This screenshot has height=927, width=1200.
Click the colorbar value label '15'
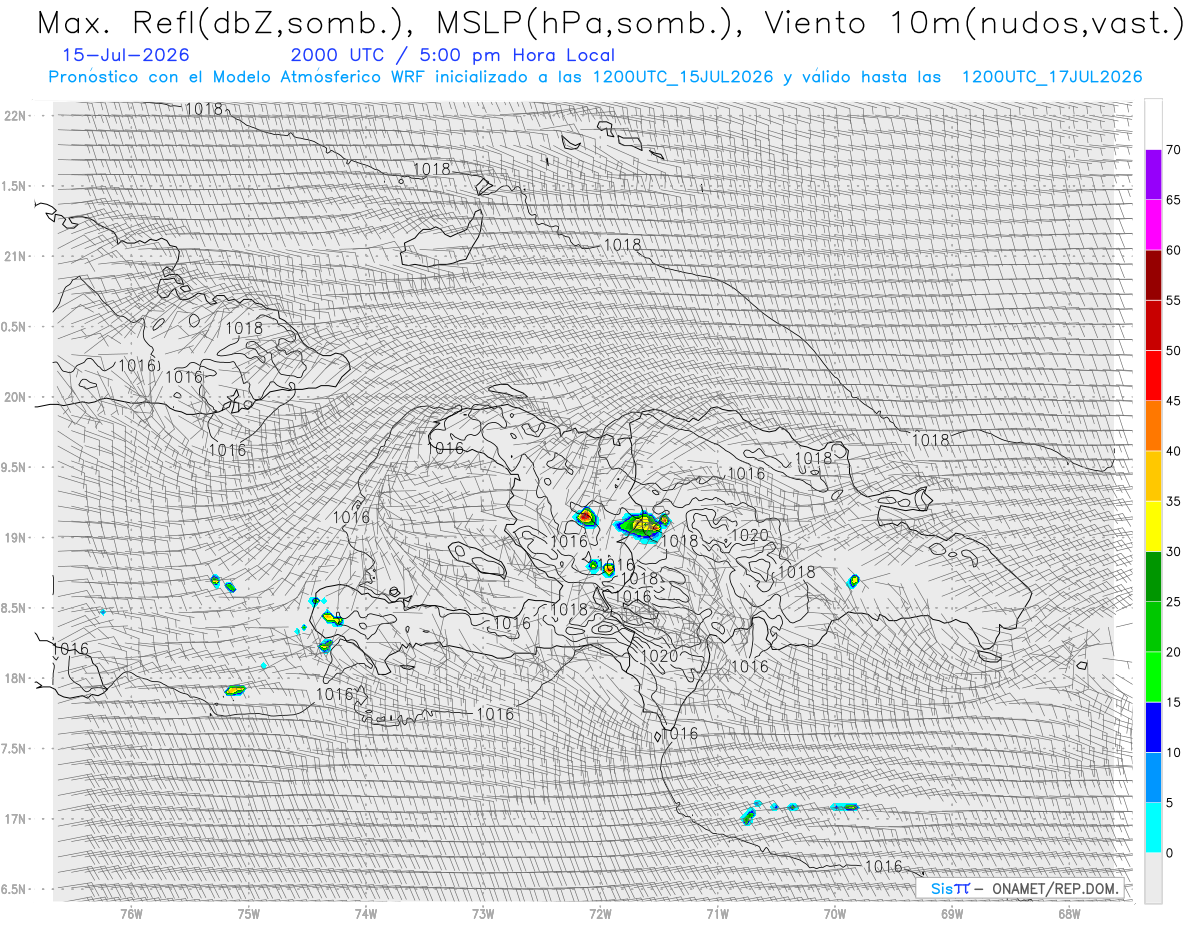1173,702
